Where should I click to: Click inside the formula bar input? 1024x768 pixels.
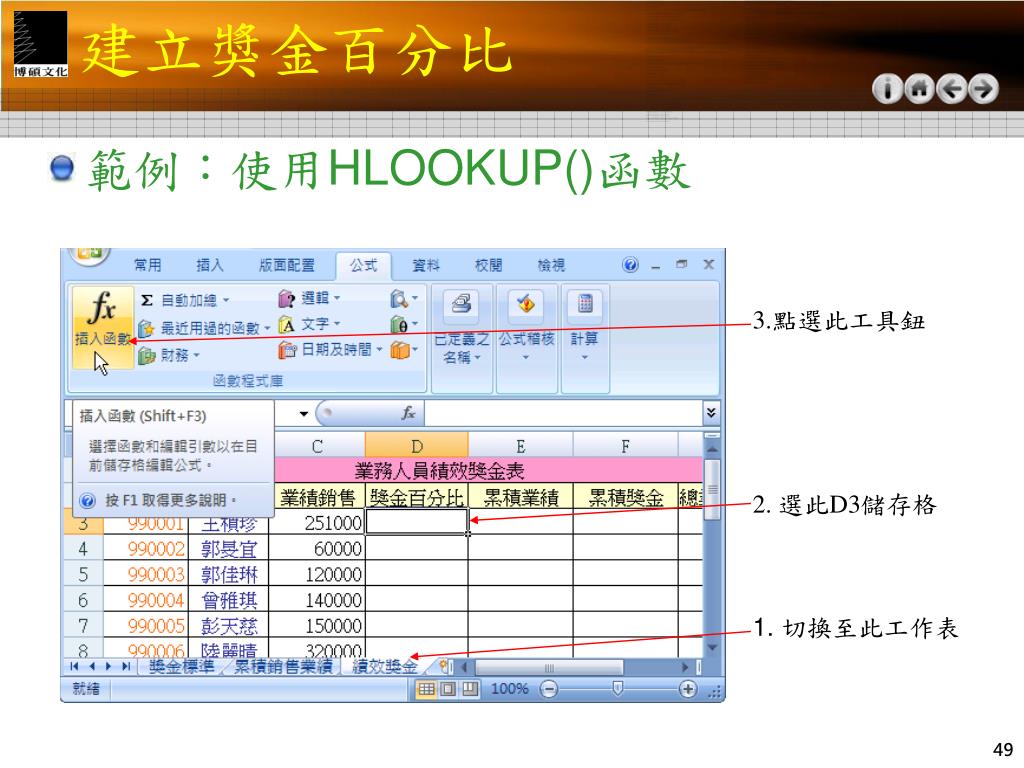pyautogui.click(x=563, y=413)
